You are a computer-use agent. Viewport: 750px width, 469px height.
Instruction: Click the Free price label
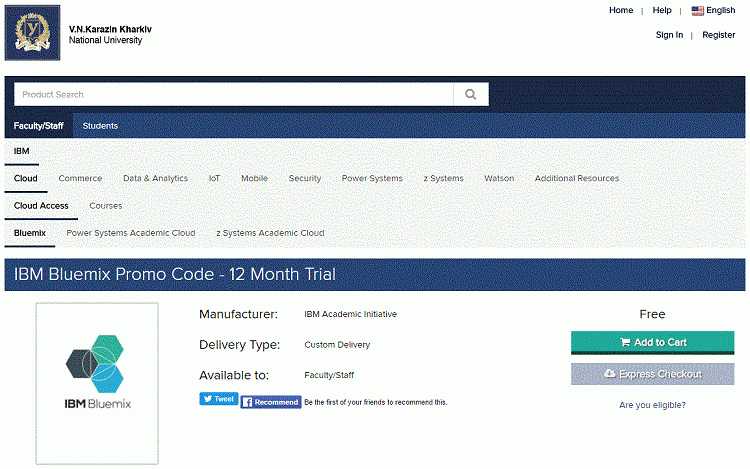pyautogui.click(x=652, y=314)
